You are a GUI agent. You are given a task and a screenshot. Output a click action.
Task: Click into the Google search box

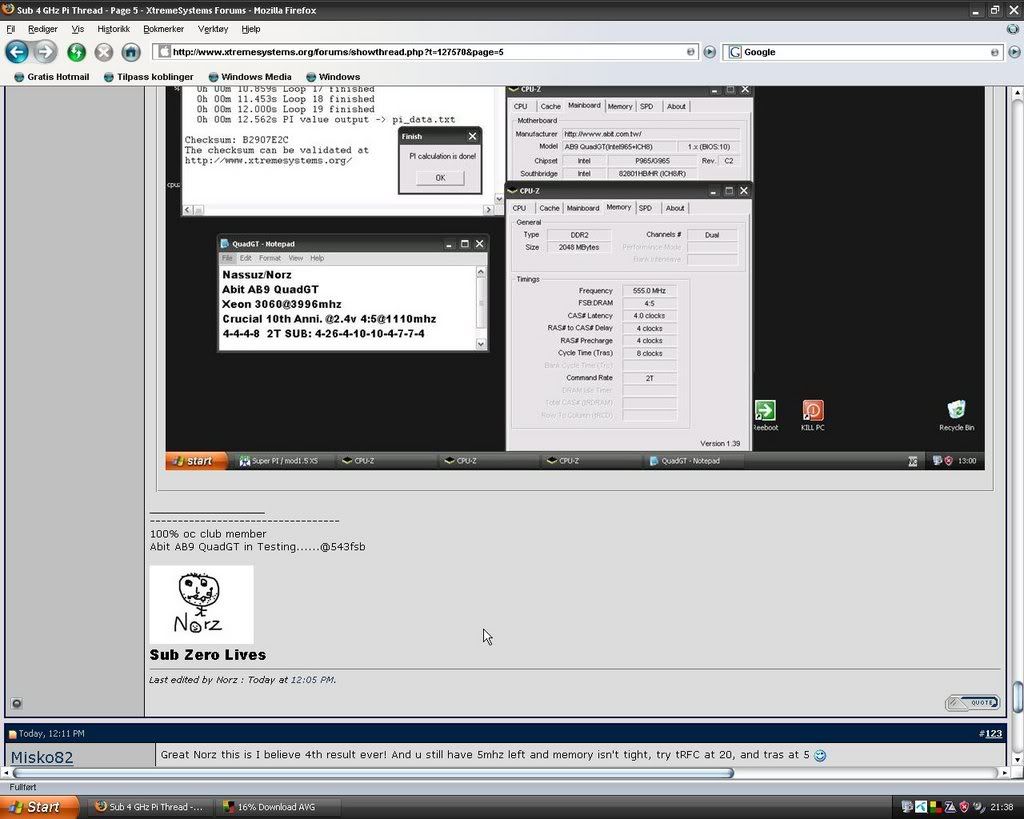[x=865, y=52]
